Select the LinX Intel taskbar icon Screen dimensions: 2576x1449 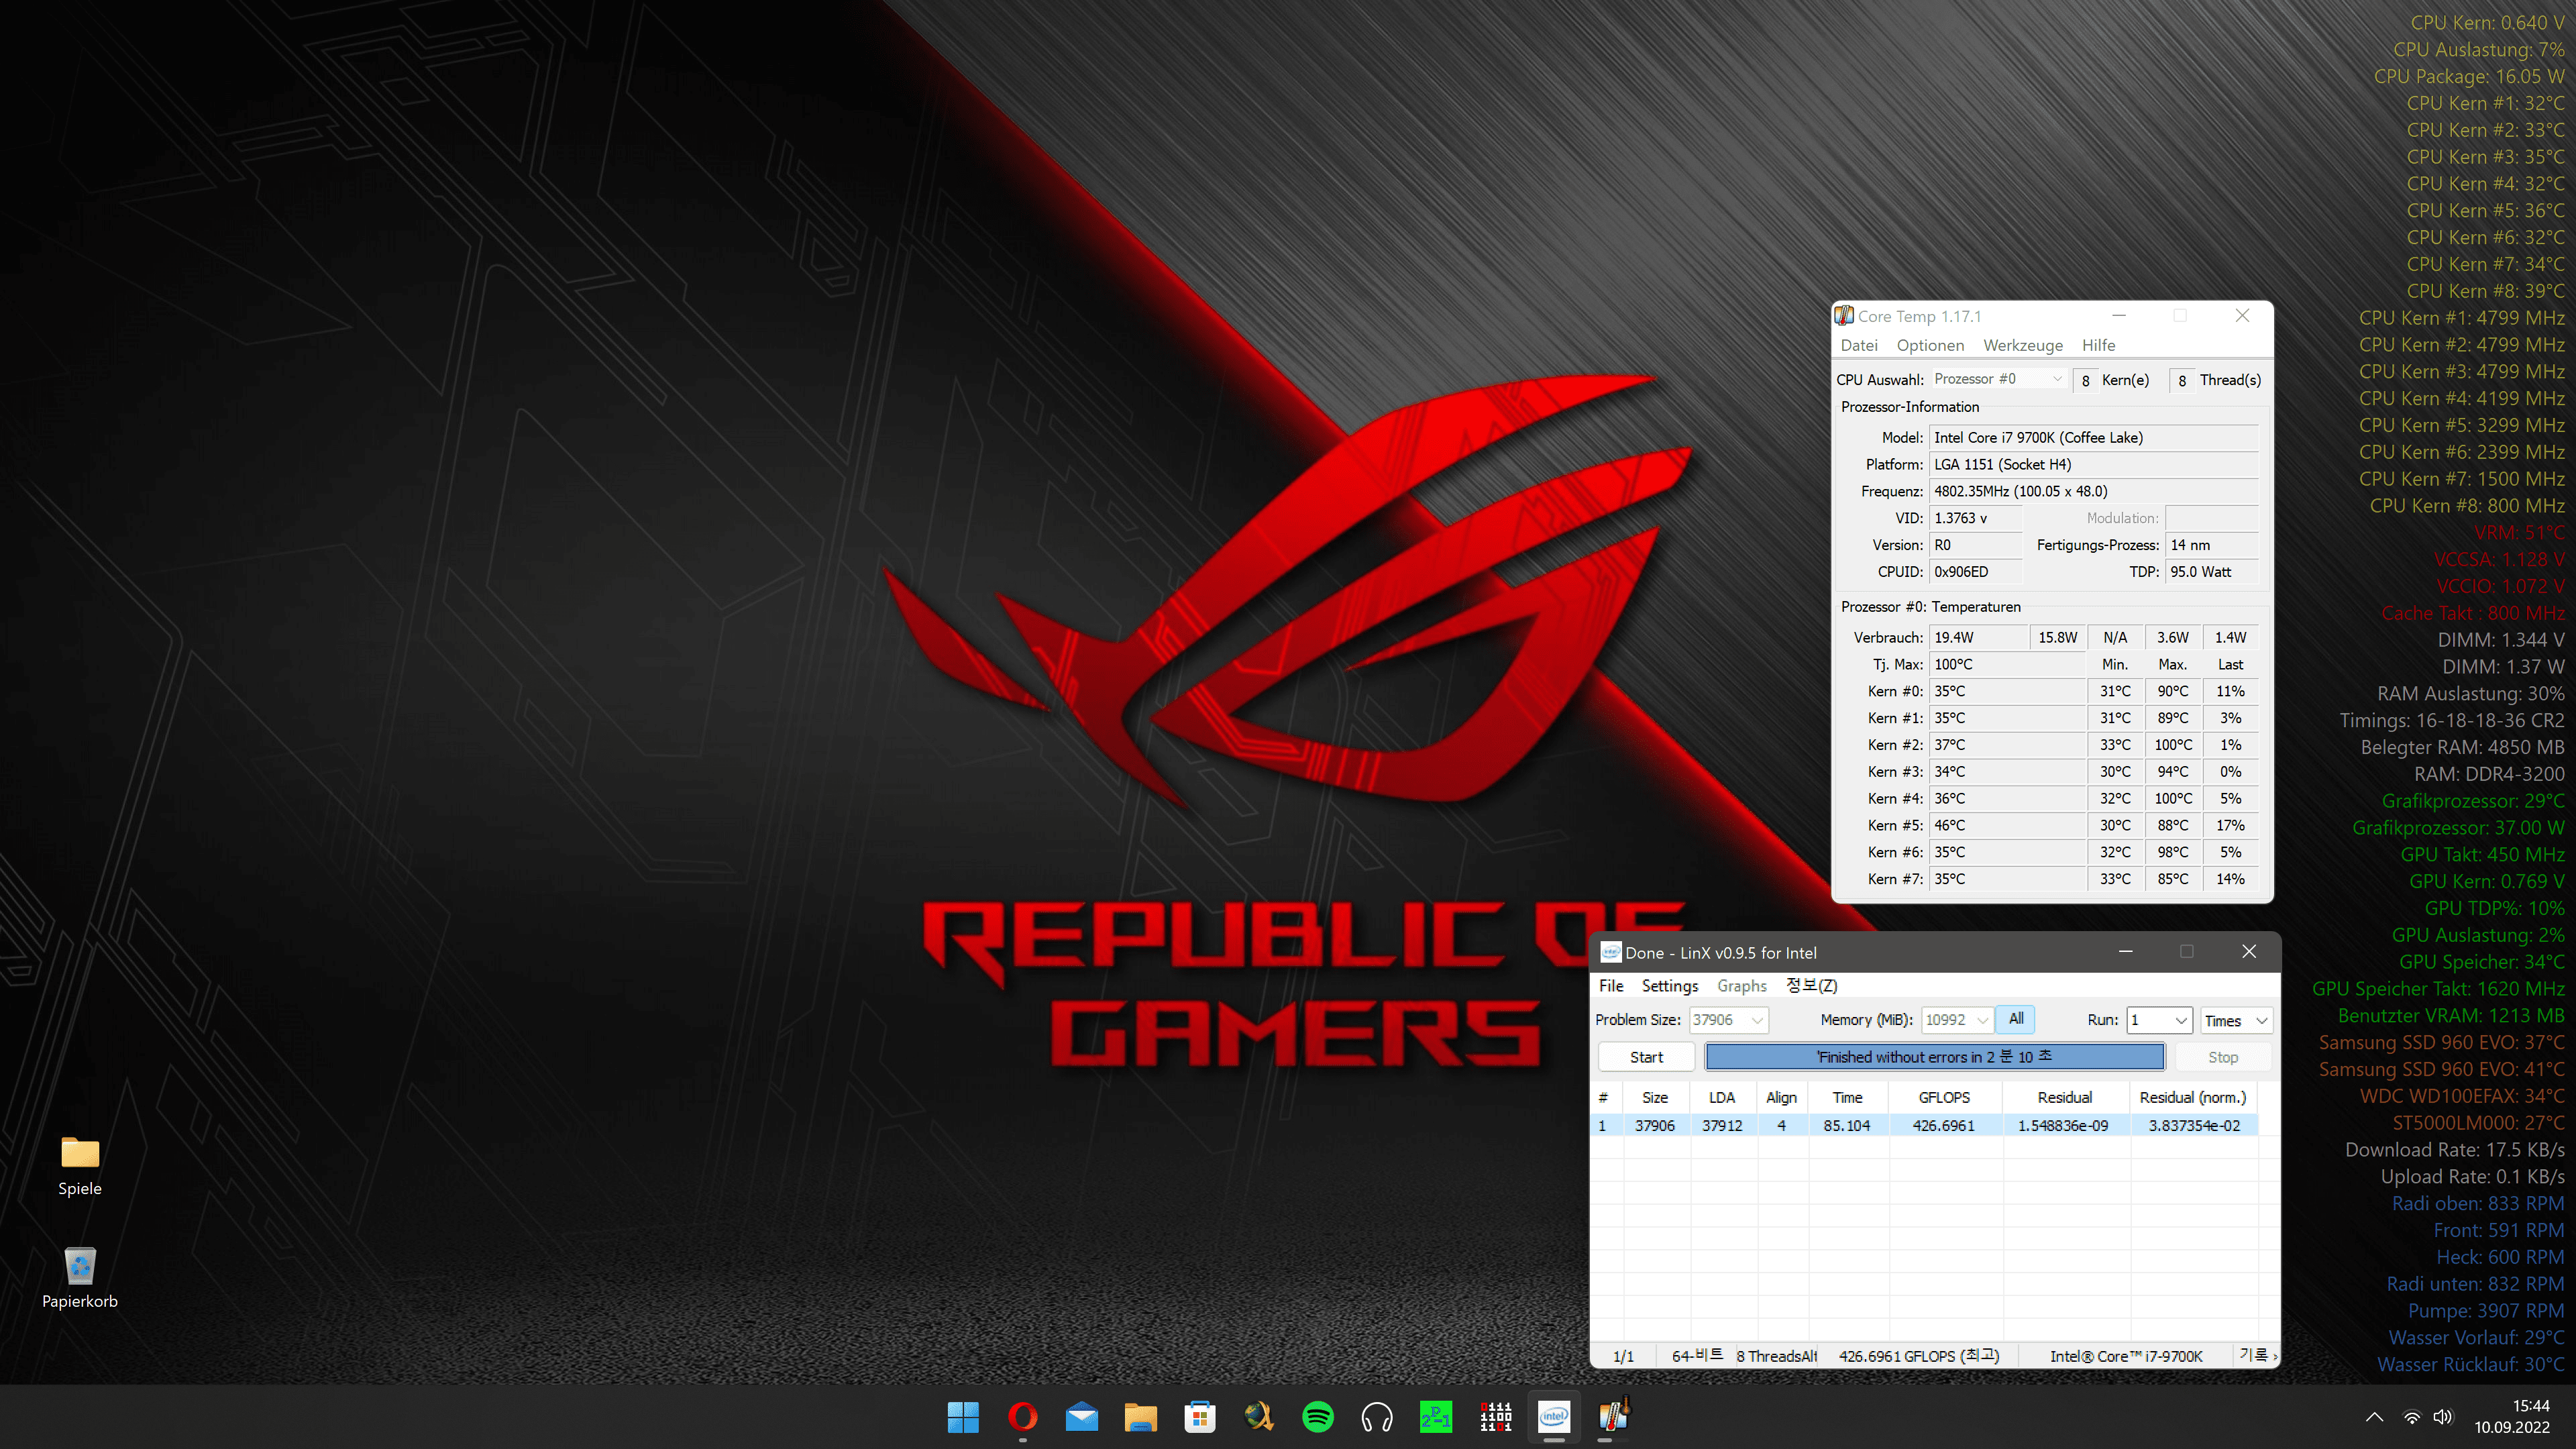coord(1554,1416)
